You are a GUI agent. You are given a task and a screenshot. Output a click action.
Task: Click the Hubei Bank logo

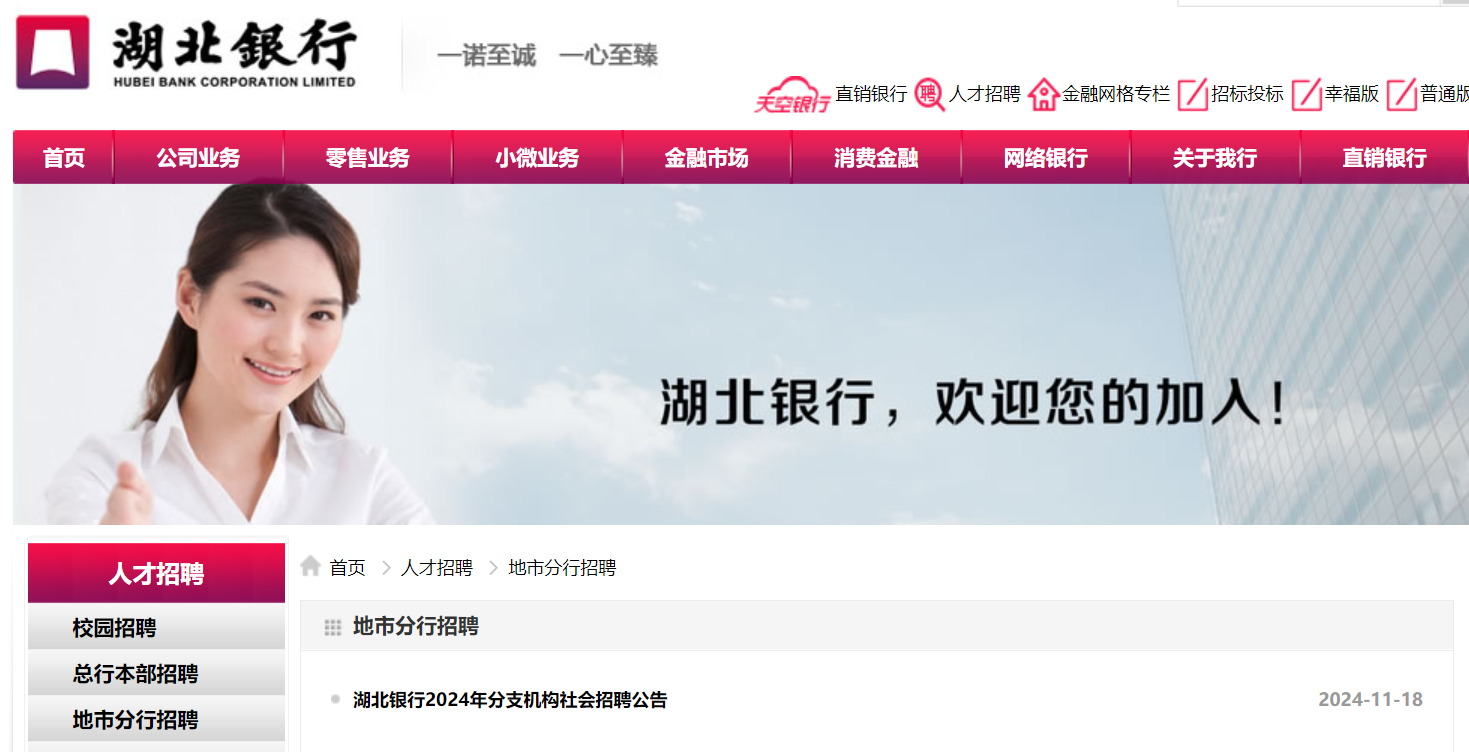tap(187, 52)
